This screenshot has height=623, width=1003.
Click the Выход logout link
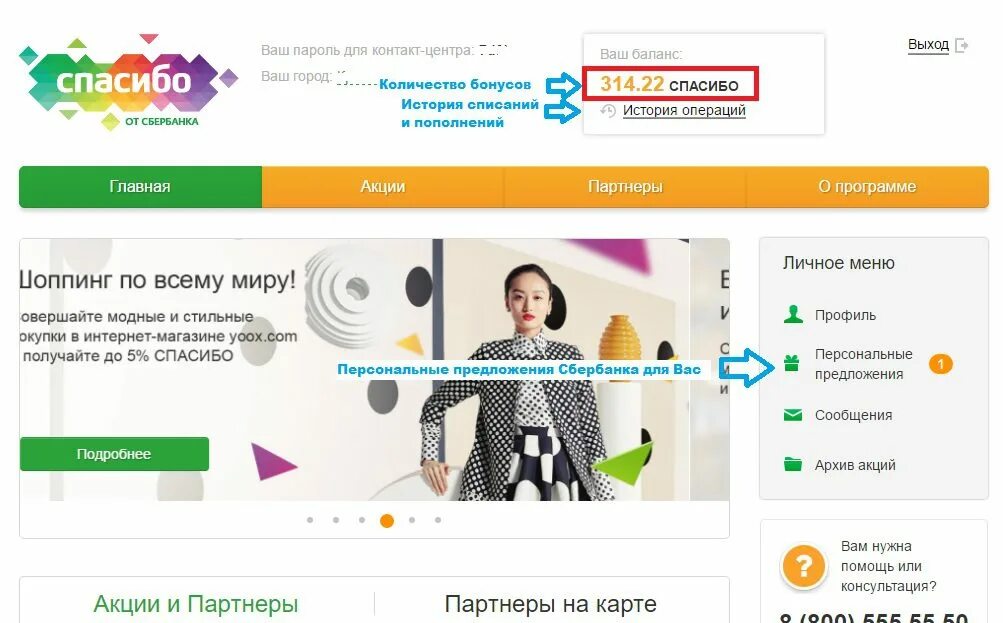[x=928, y=45]
